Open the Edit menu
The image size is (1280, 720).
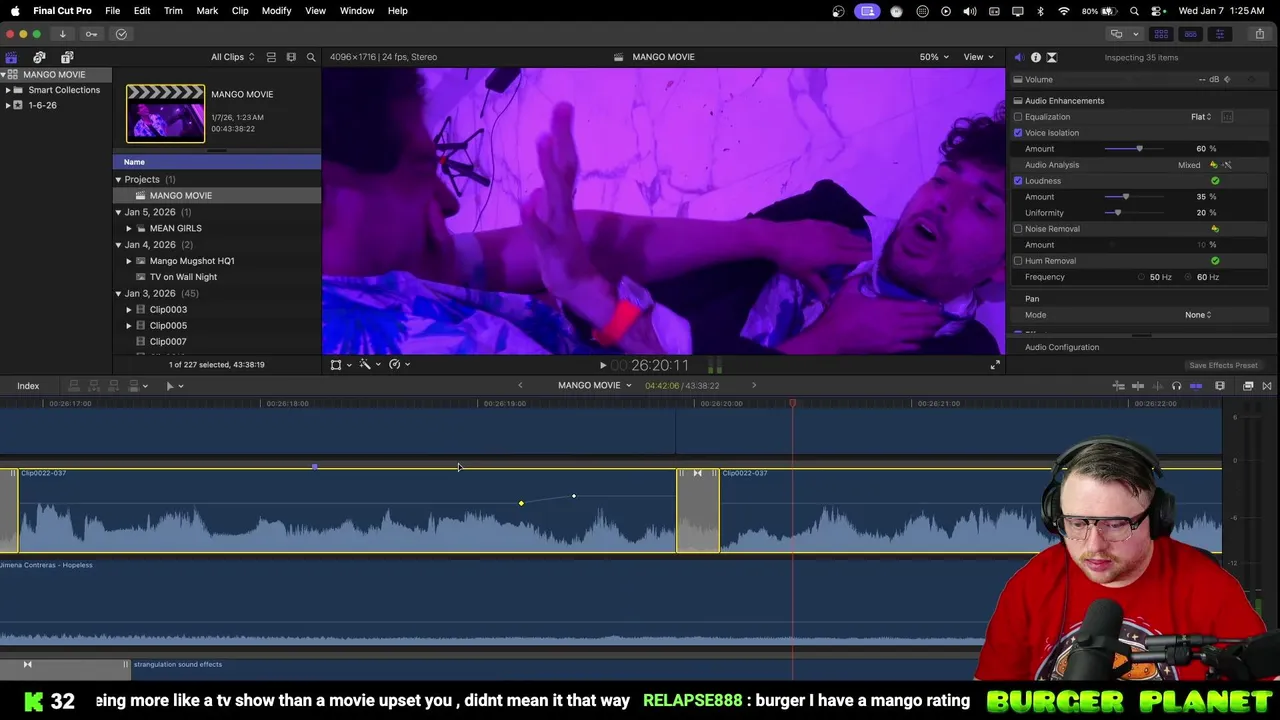(142, 11)
